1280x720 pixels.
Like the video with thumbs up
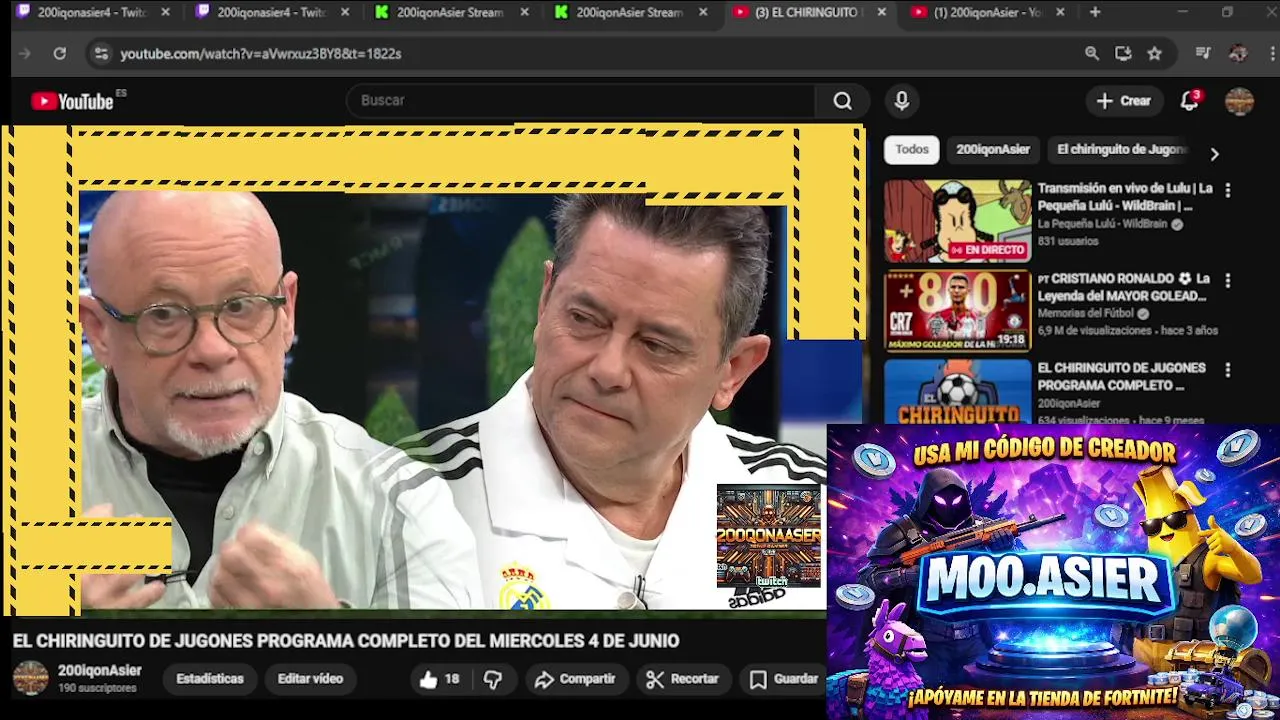pos(439,679)
